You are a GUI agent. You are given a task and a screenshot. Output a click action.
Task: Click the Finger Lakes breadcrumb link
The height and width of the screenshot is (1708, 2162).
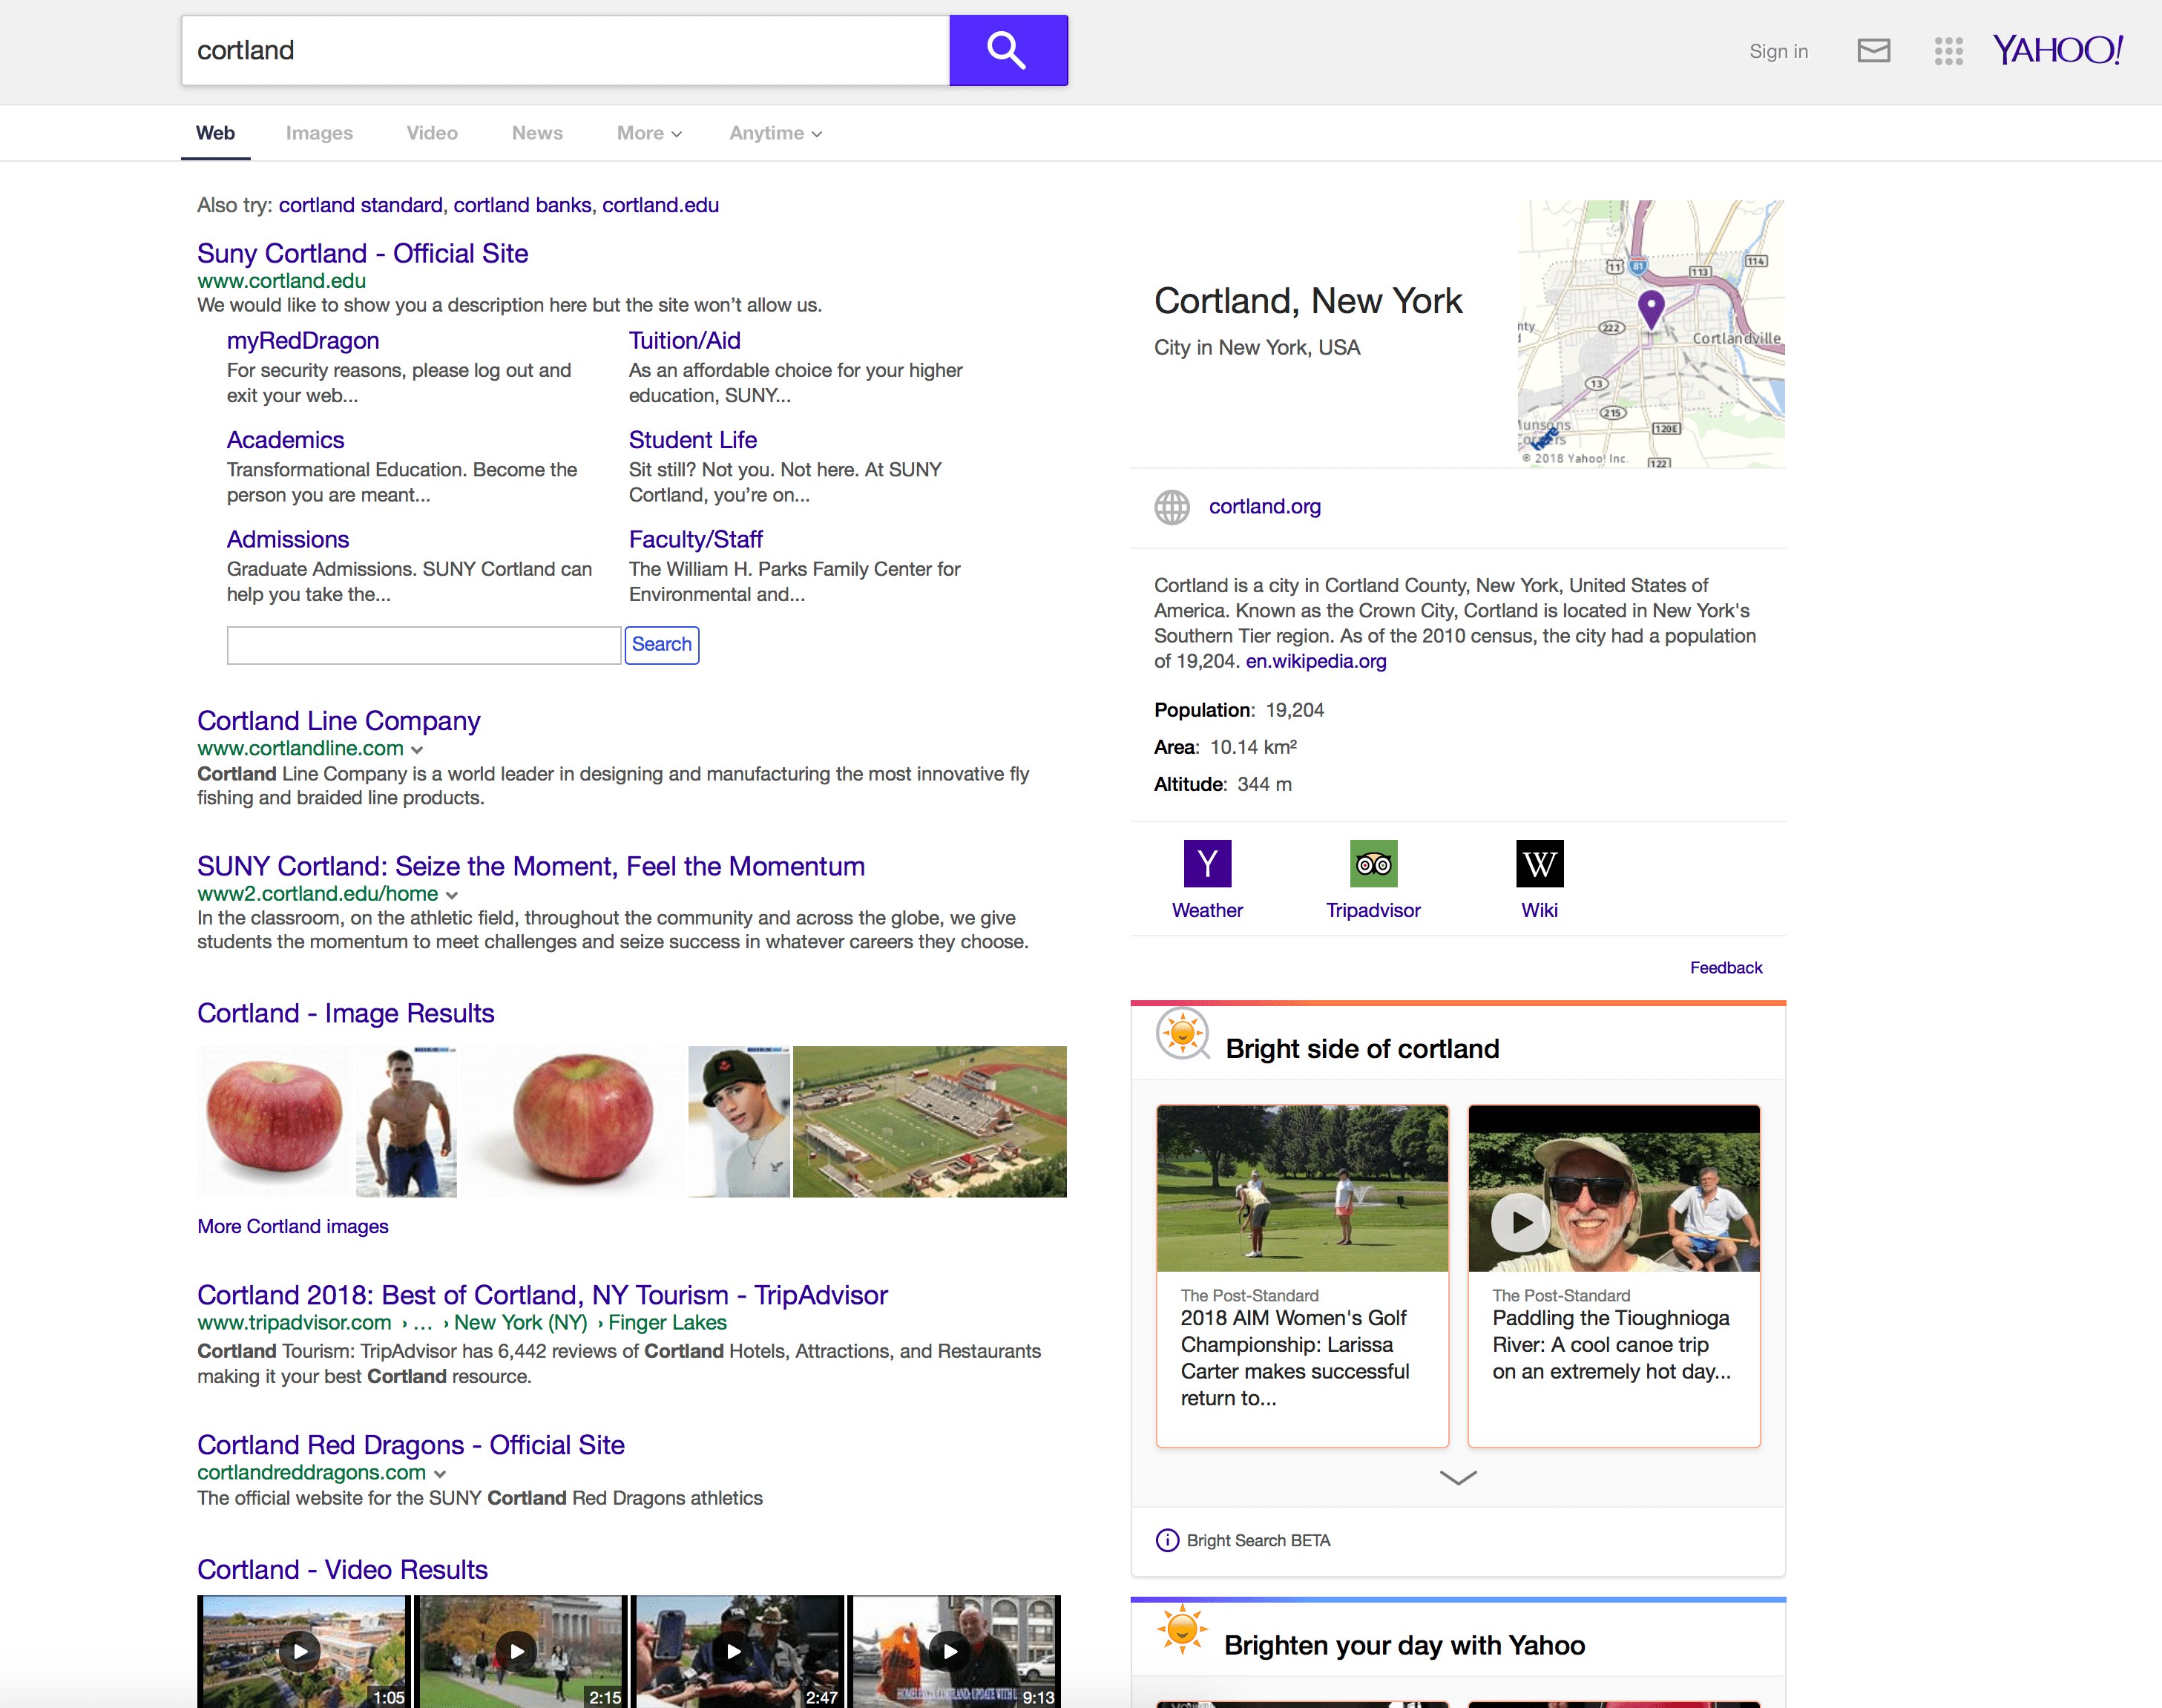[667, 1322]
